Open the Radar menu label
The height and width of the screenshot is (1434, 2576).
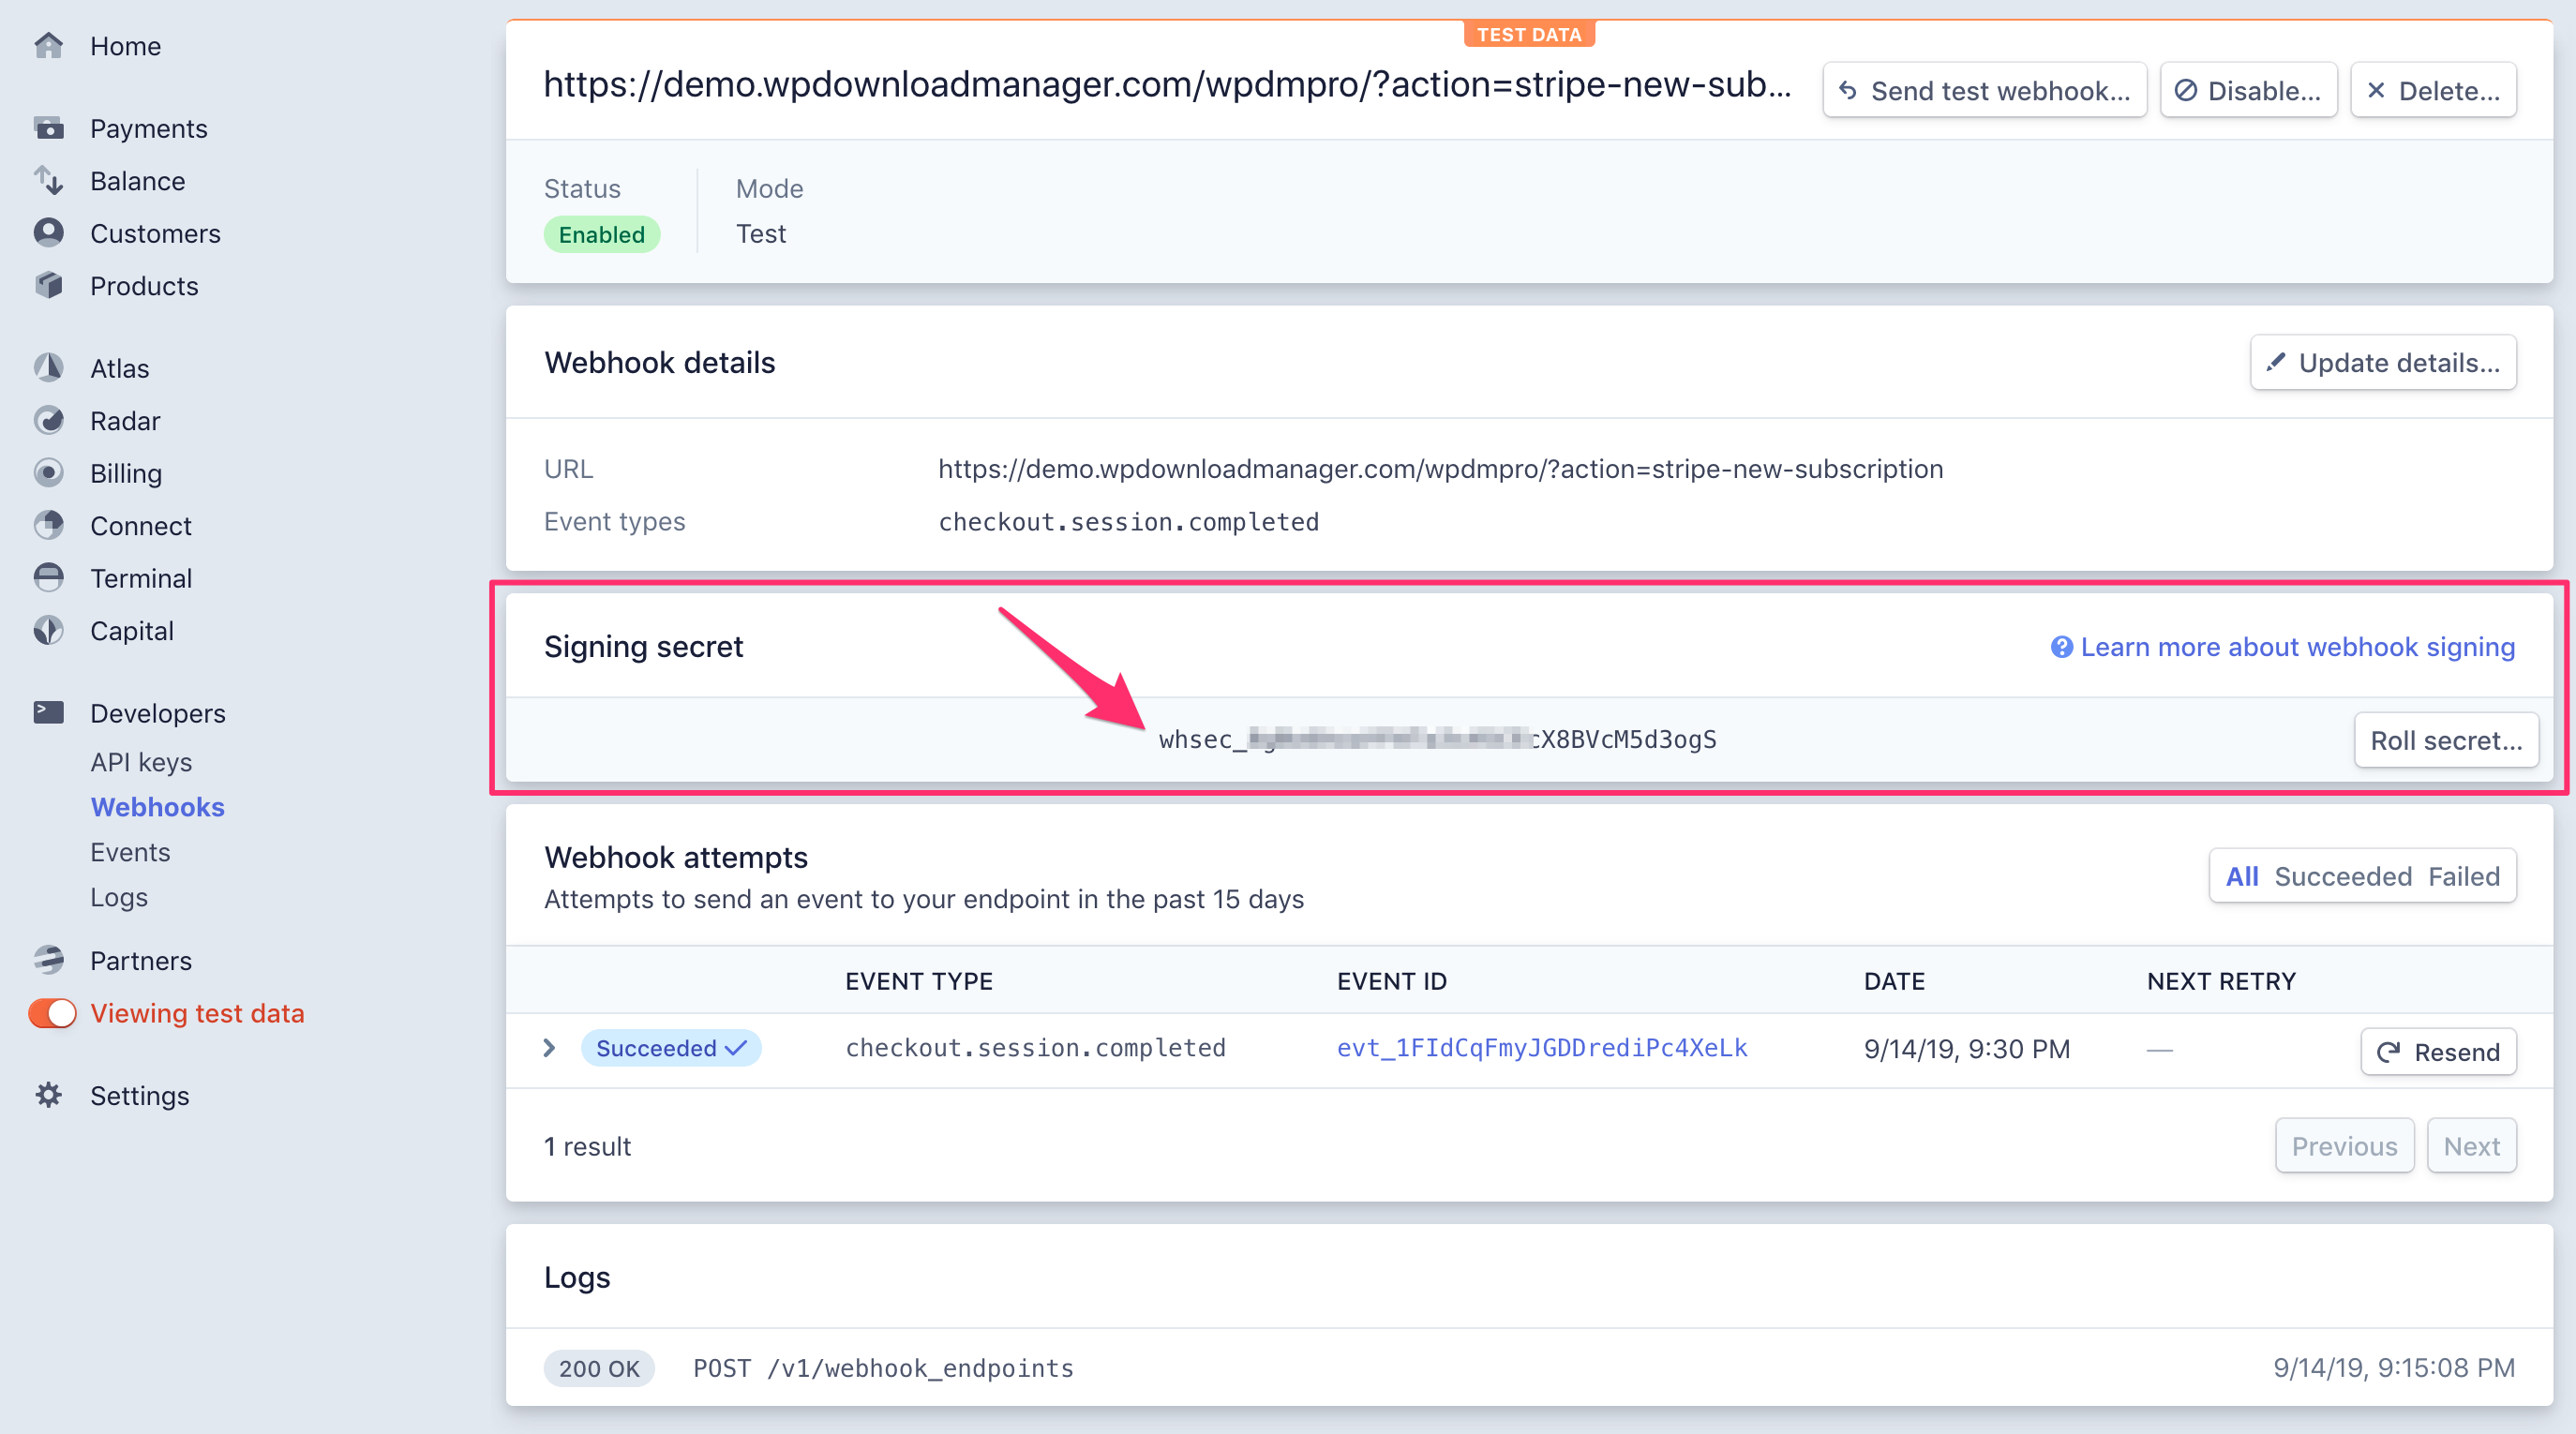click(125, 421)
